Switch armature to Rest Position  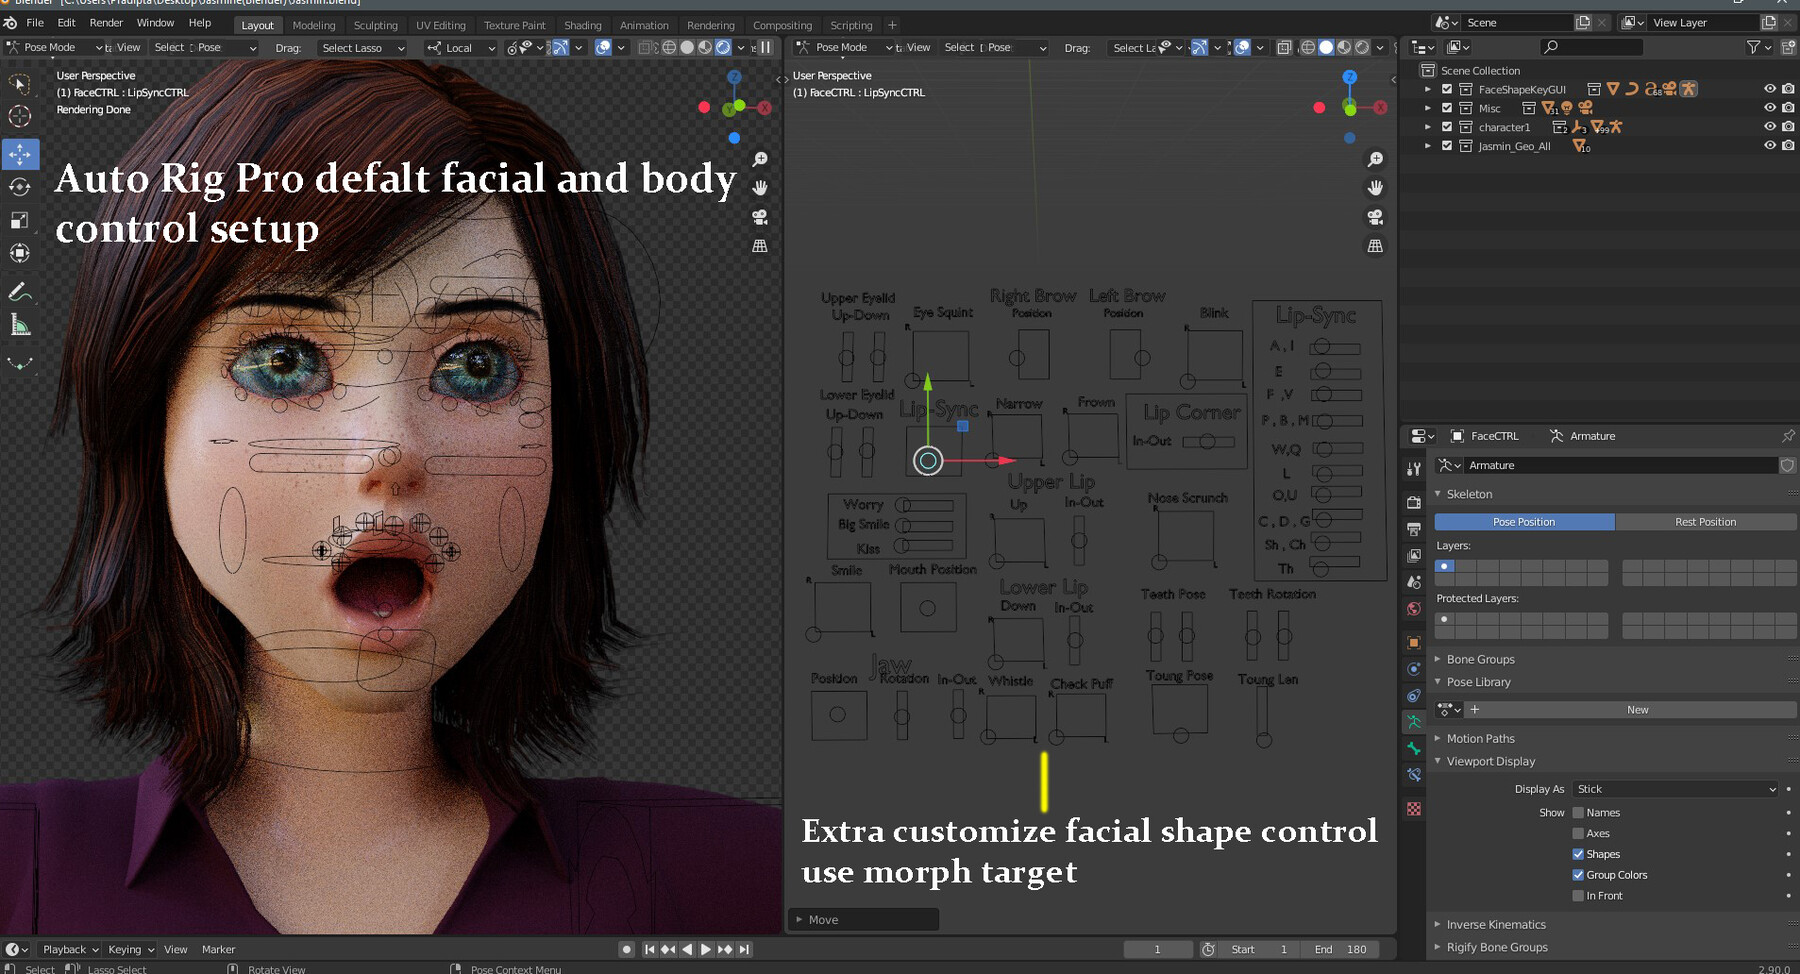click(x=1705, y=521)
